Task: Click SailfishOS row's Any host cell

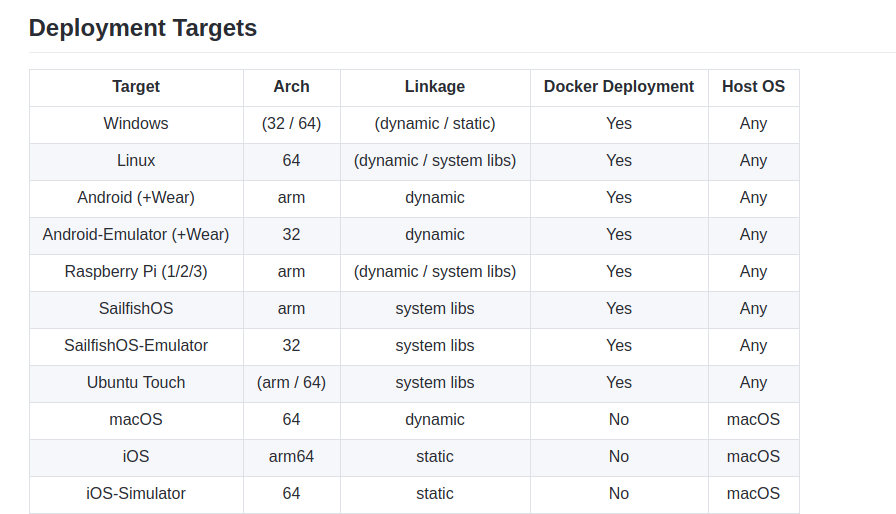Action: click(x=753, y=309)
